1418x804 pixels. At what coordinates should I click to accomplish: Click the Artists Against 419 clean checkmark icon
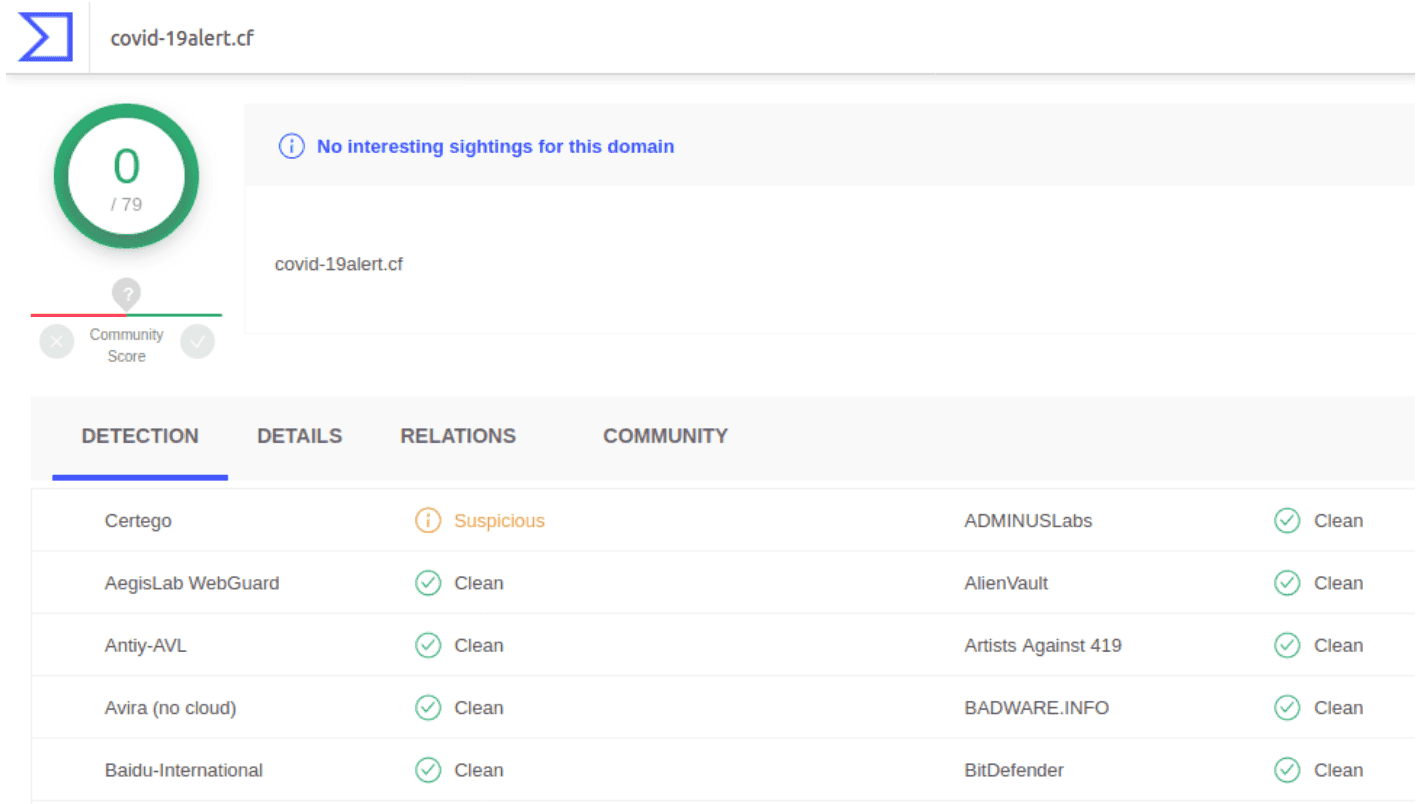tap(1287, 646)
